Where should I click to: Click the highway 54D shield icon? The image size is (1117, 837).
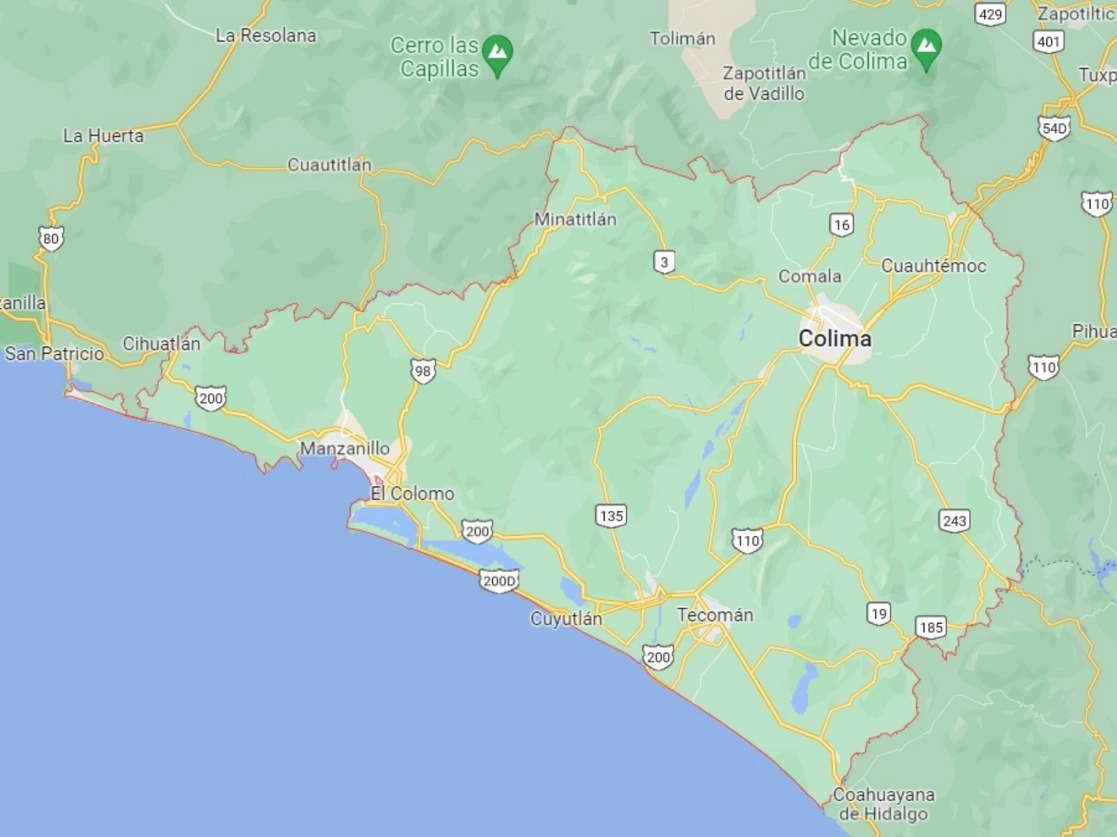[1054, 128]
